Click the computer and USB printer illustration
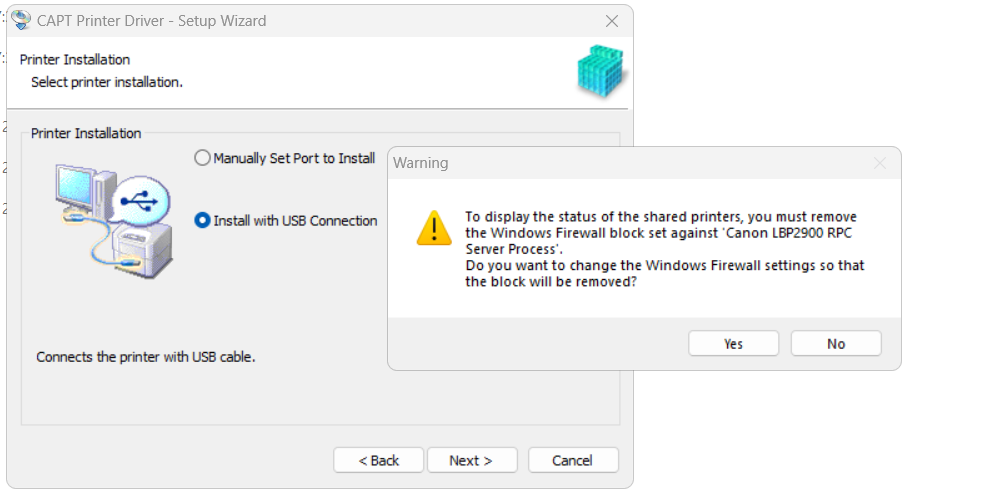 coord(113,220)
